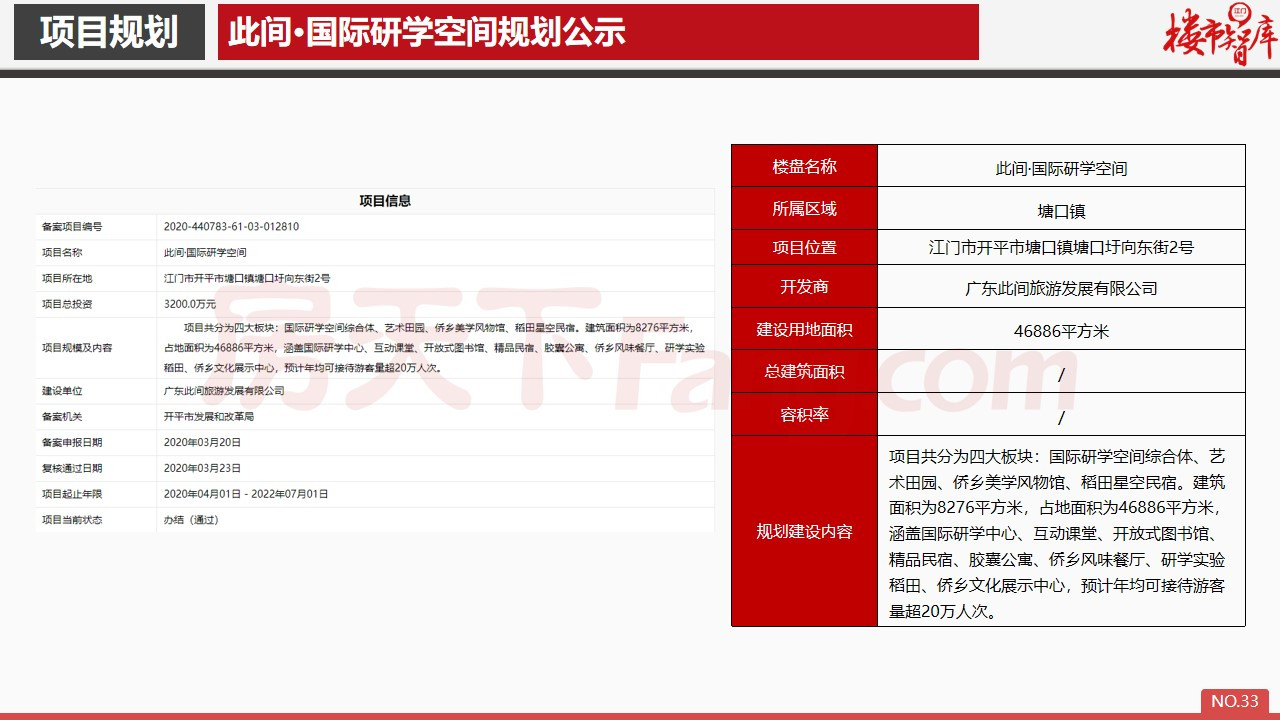Image resolution: width=1280 pixels, height=720 pixels.
Task: Select 广东此间旅游发展有限公司 in right table
Action: pyautogui.click(x=1061, y=289)
